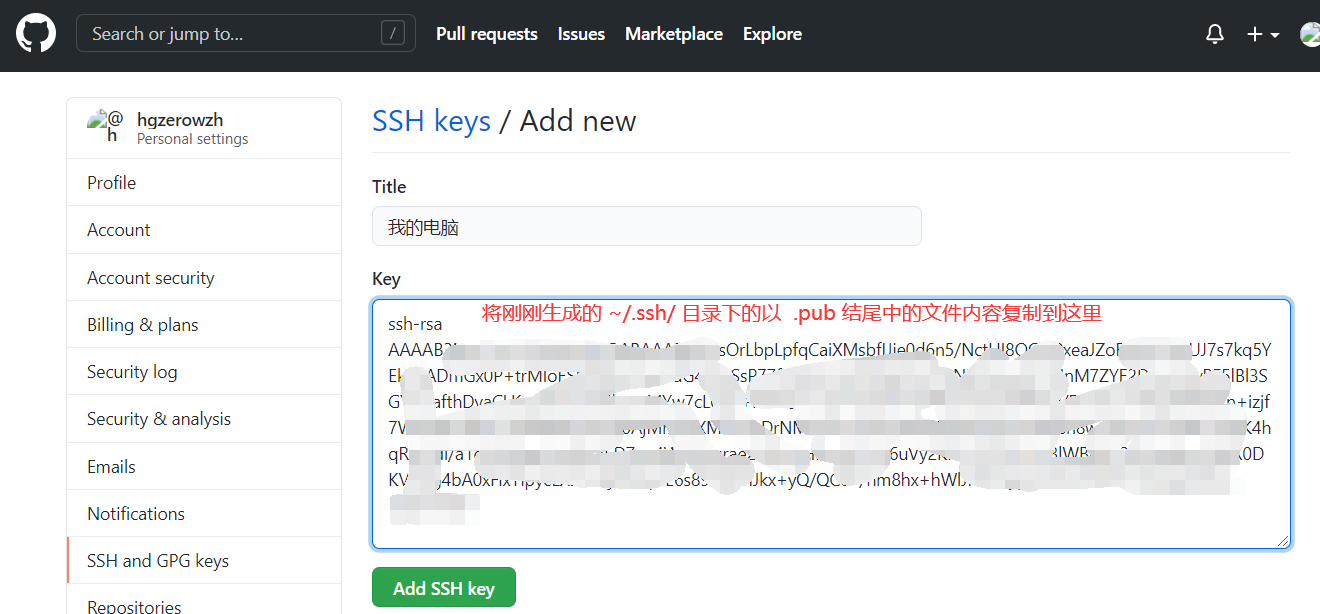Image resolution: width=1320 pixels, height=614 pixels.
Task: Click the 'Key' field label
Action: 386,279
